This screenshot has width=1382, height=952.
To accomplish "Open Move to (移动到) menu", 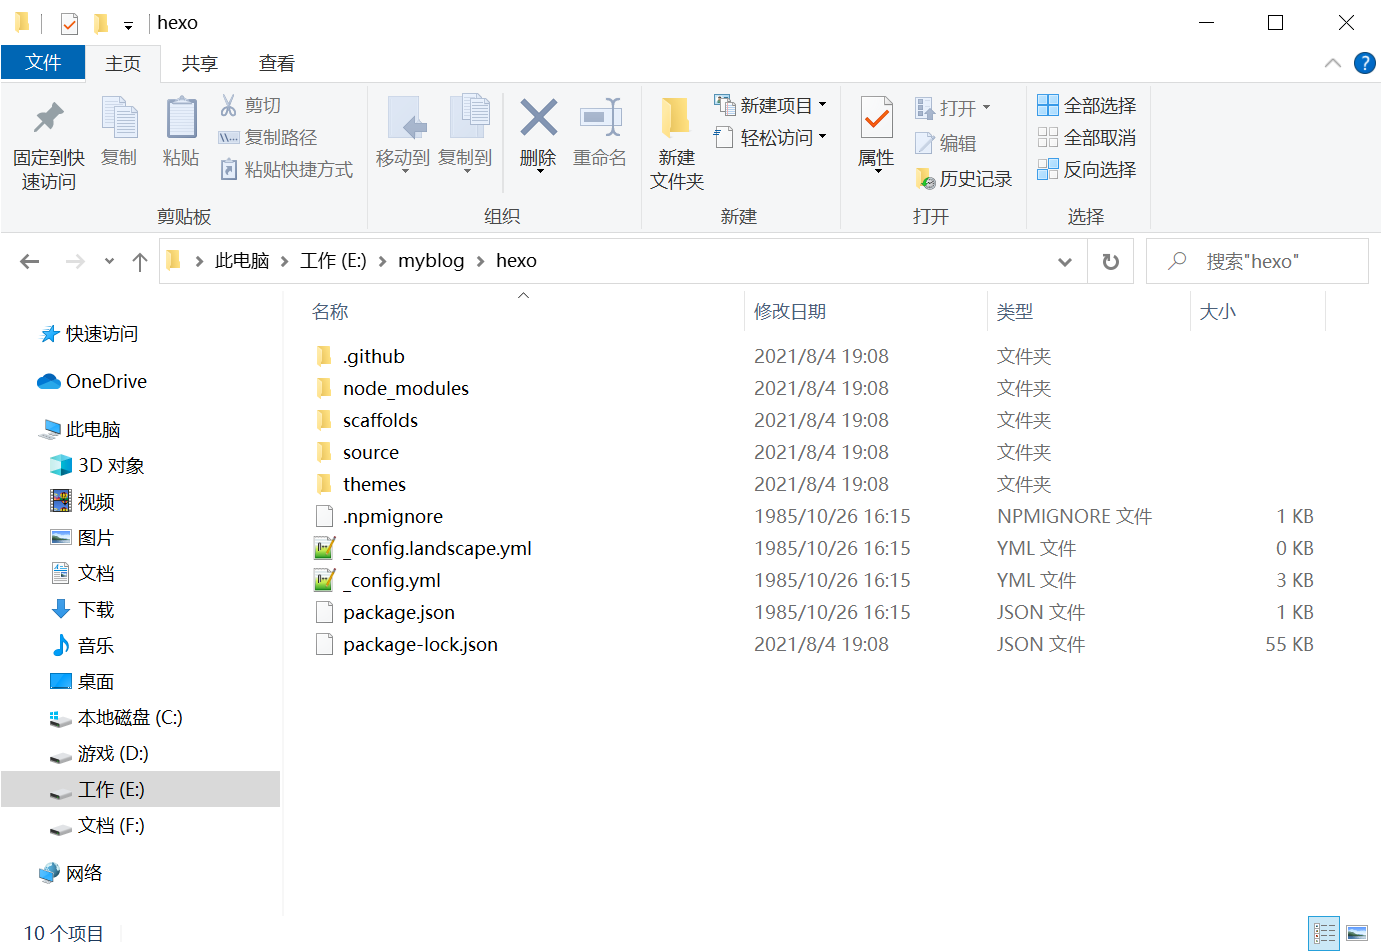I will pos(402,135).
